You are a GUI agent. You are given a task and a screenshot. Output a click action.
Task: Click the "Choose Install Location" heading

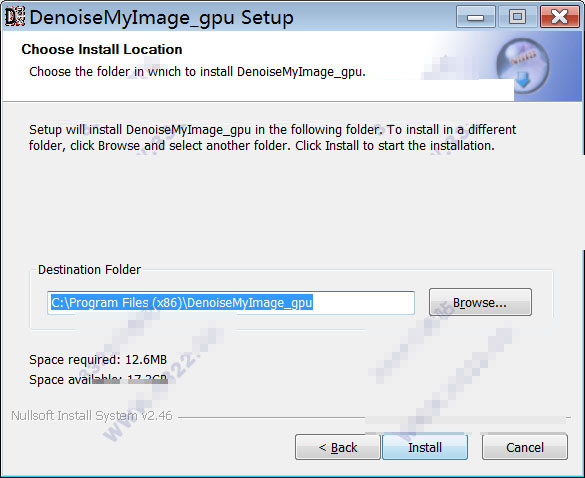tap(102, 49)
